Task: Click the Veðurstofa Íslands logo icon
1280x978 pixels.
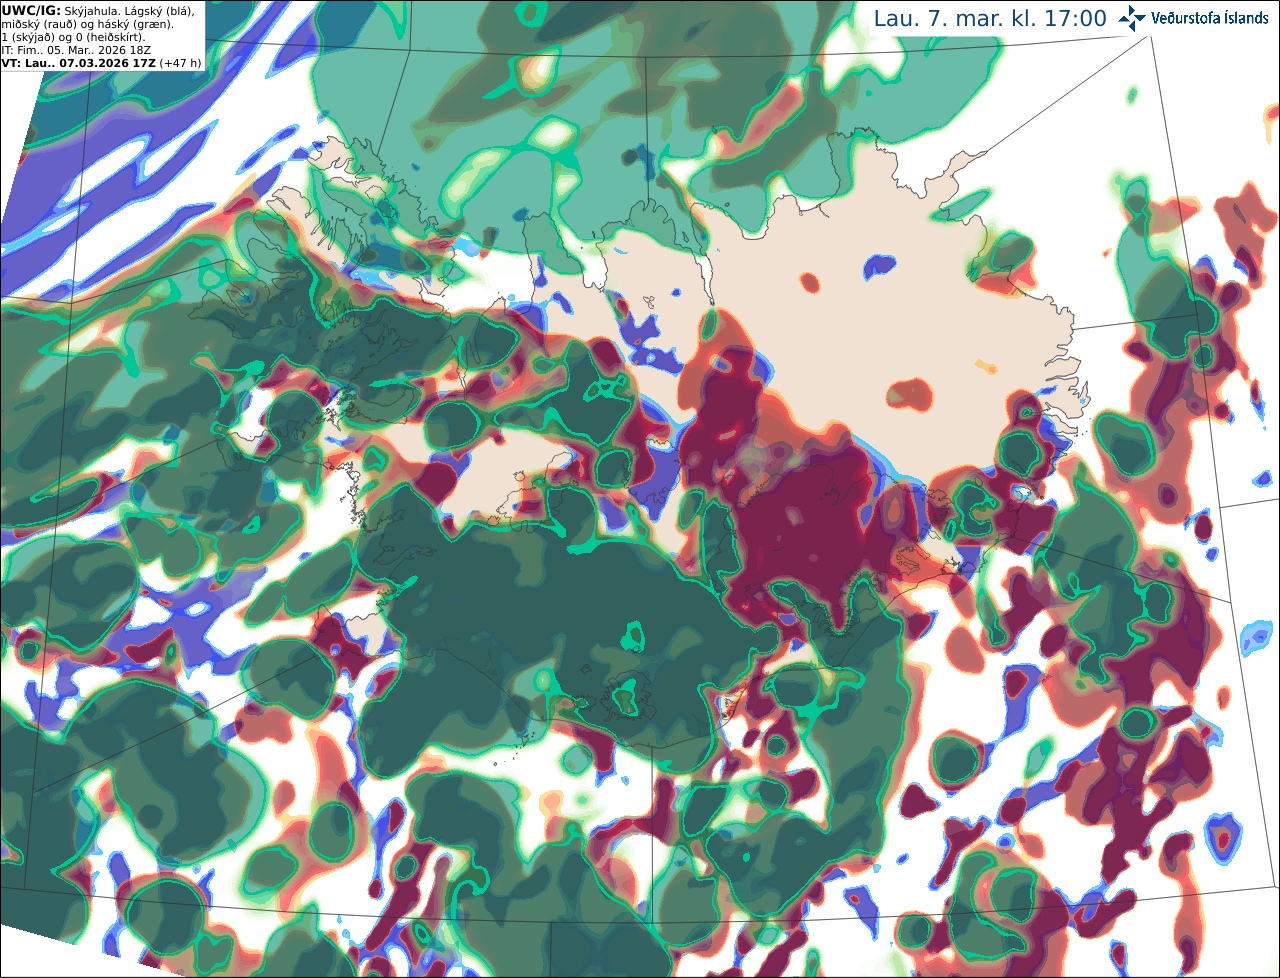Action: pos(1133,18)
